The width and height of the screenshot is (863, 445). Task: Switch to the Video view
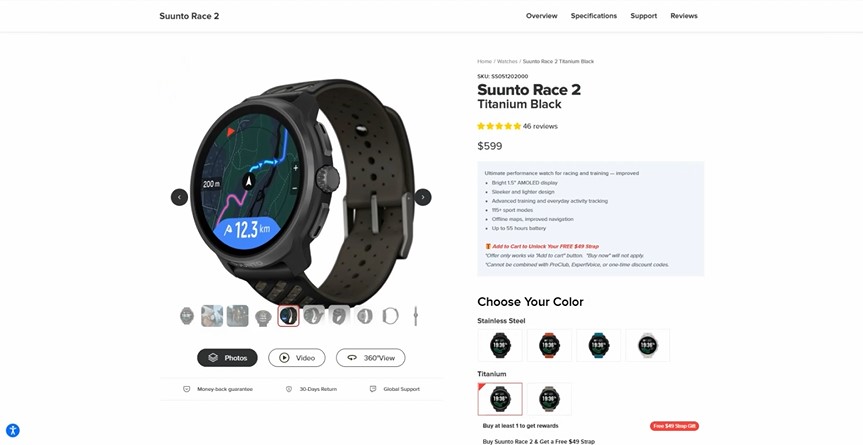coord(297,358)
